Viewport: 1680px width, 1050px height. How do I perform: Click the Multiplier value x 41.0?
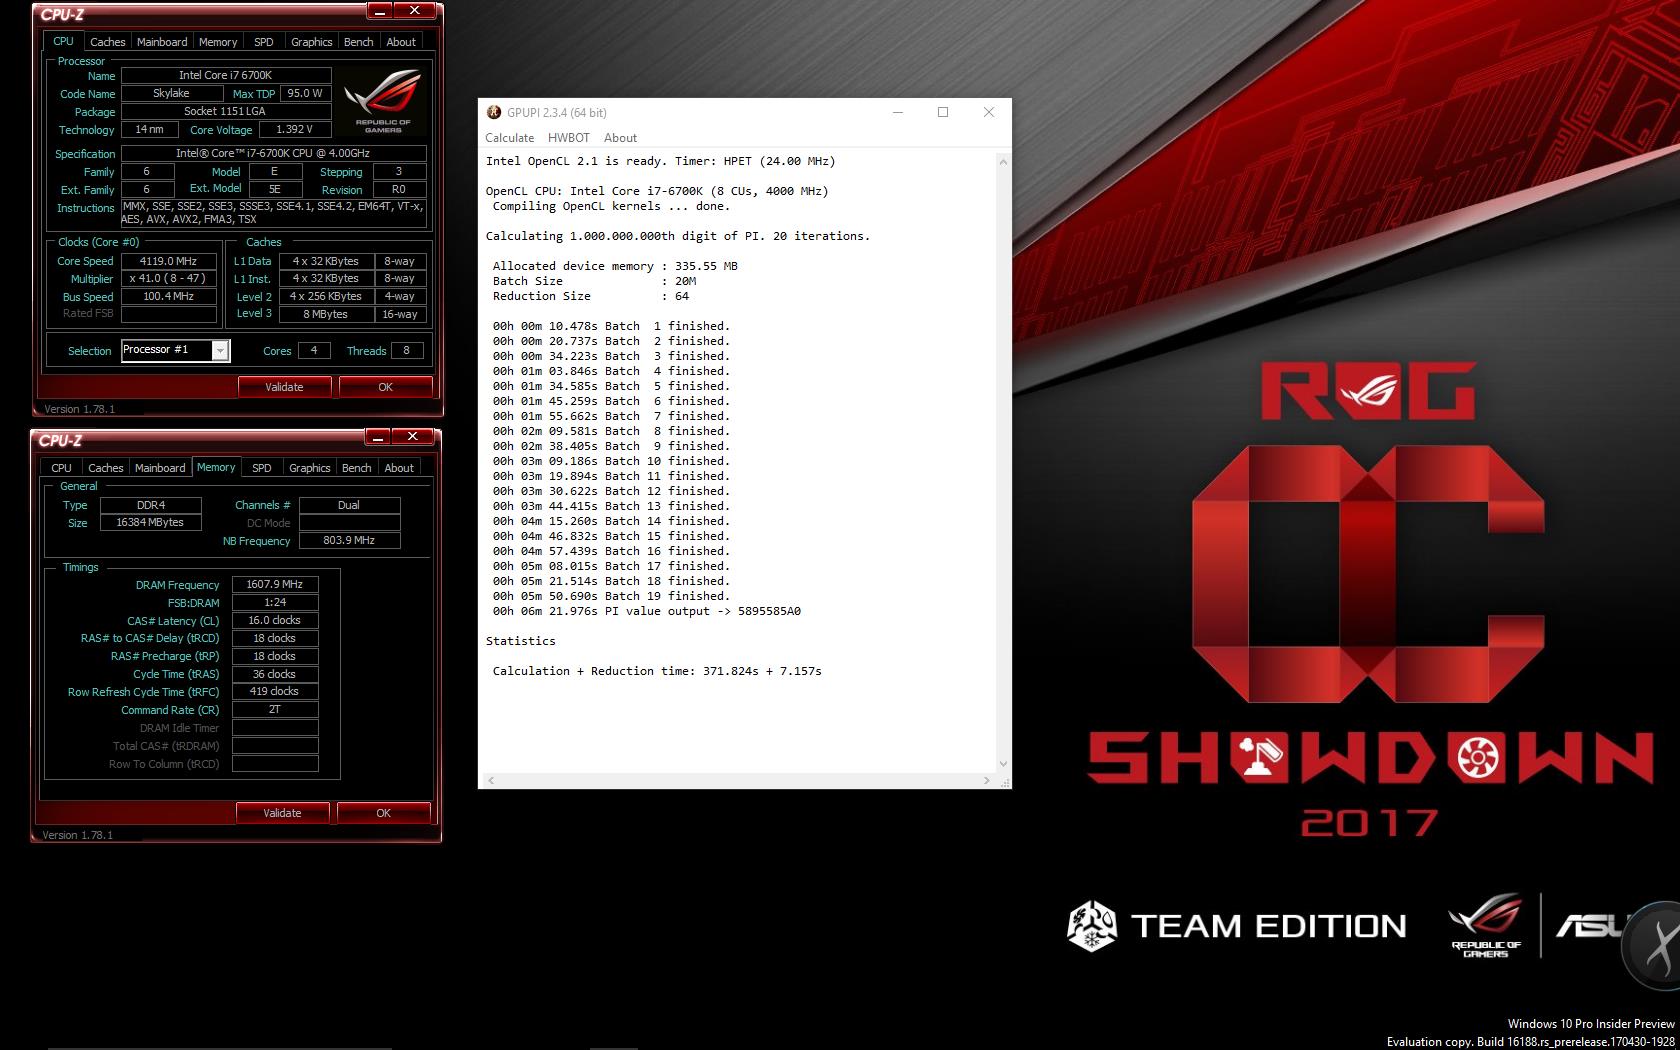(x=169, y=279)
